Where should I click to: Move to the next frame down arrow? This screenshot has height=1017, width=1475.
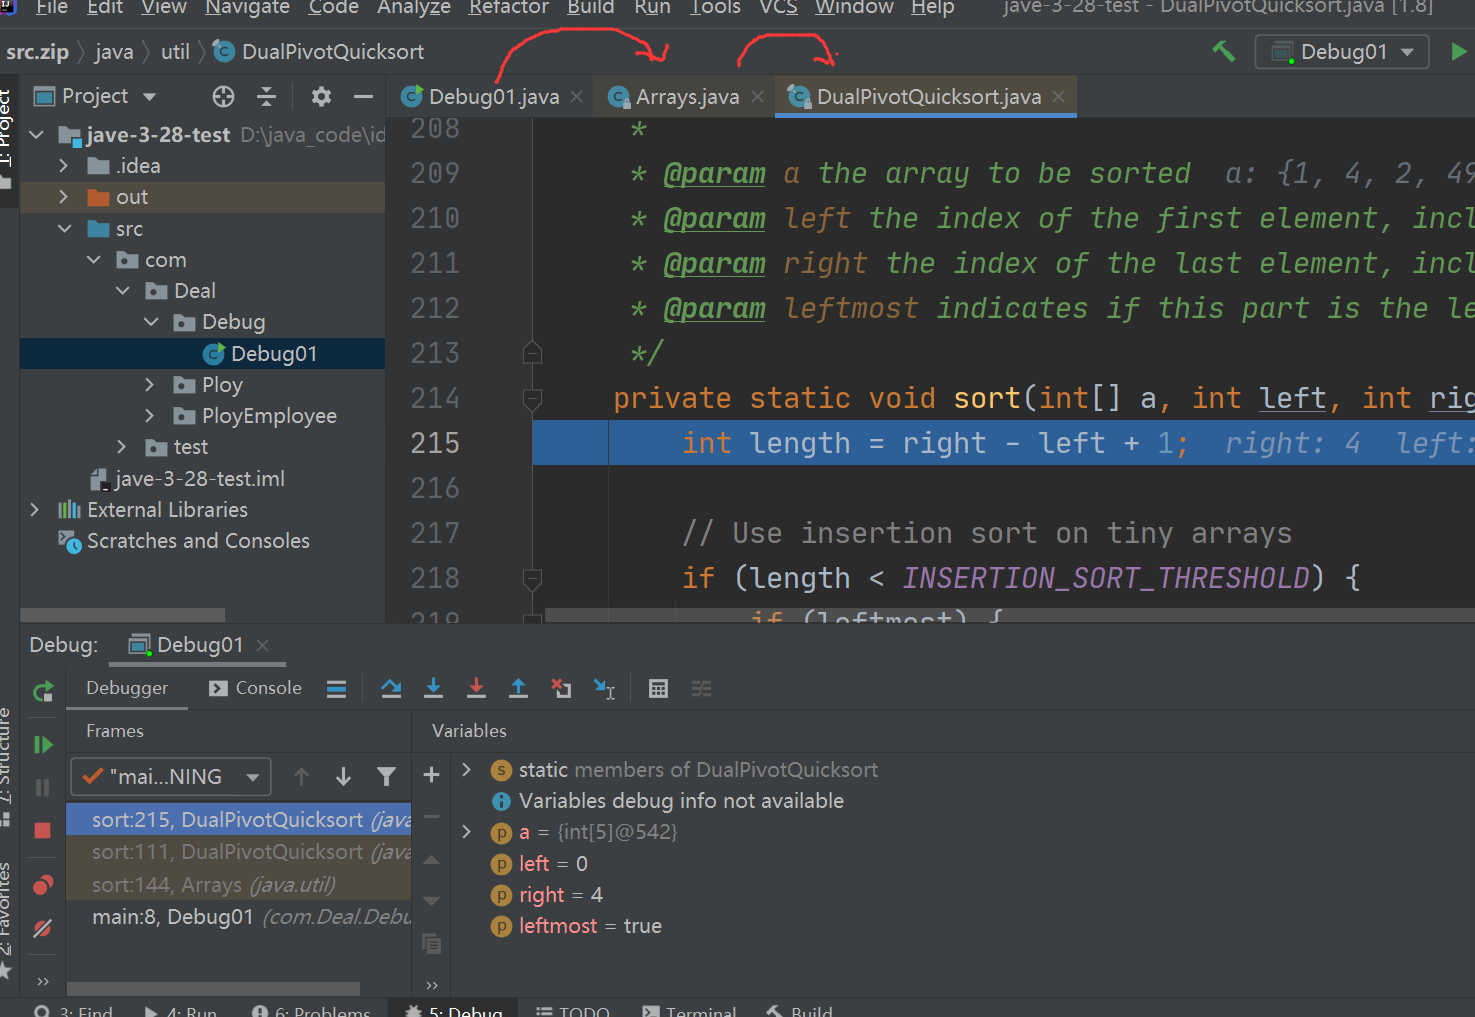[343, 776]
